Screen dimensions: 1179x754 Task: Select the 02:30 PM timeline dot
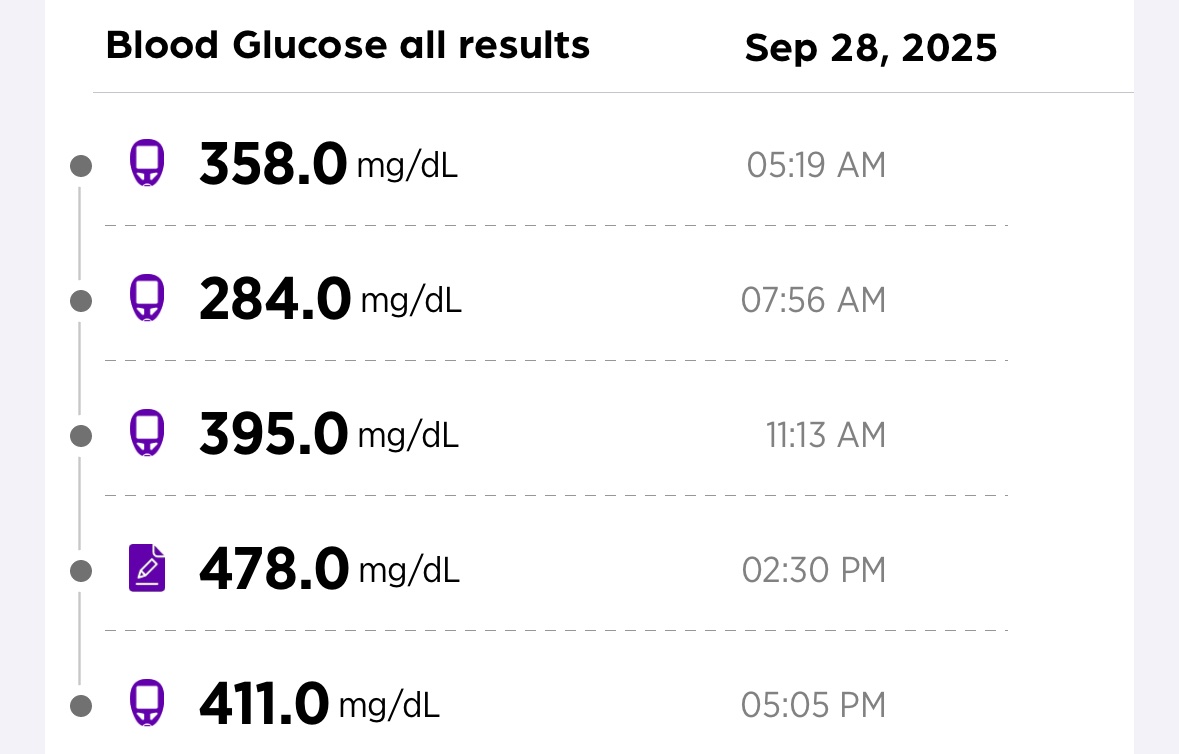(81, 571)
